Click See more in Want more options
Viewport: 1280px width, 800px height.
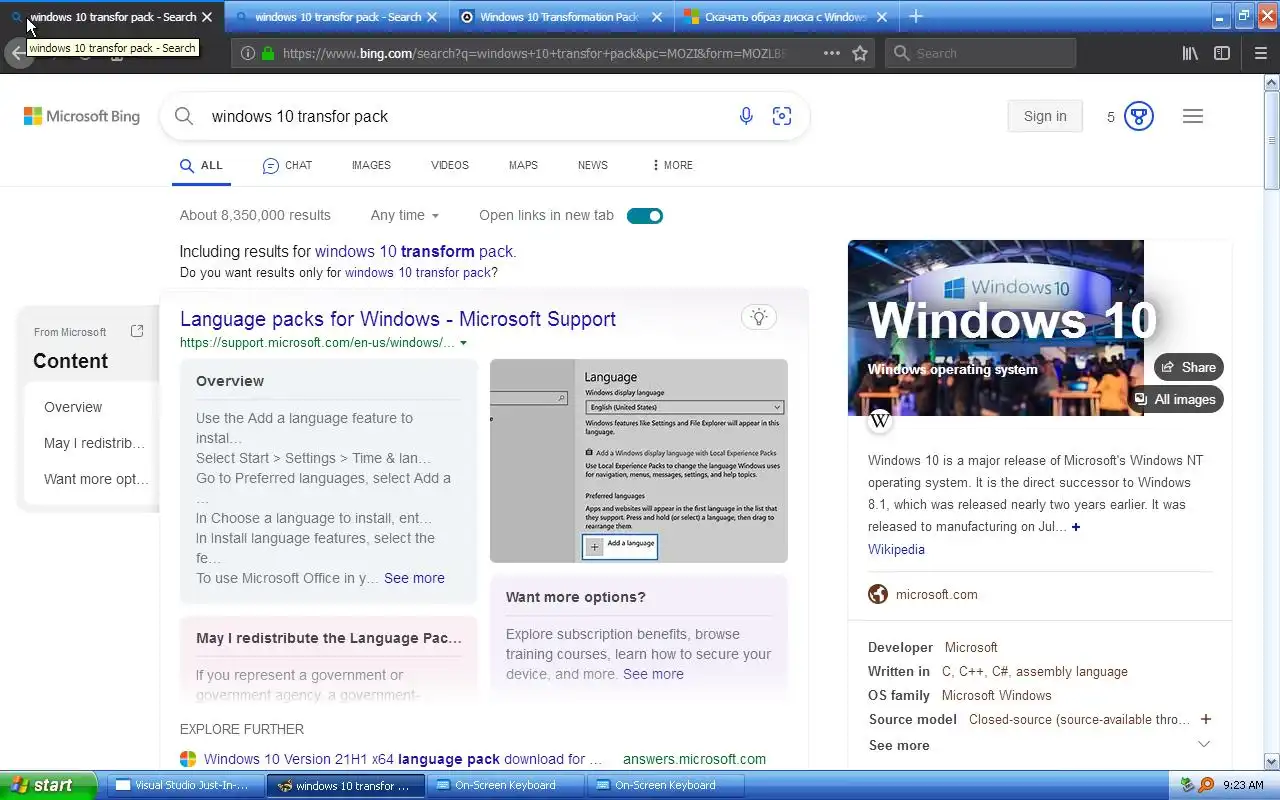[653, 674]
